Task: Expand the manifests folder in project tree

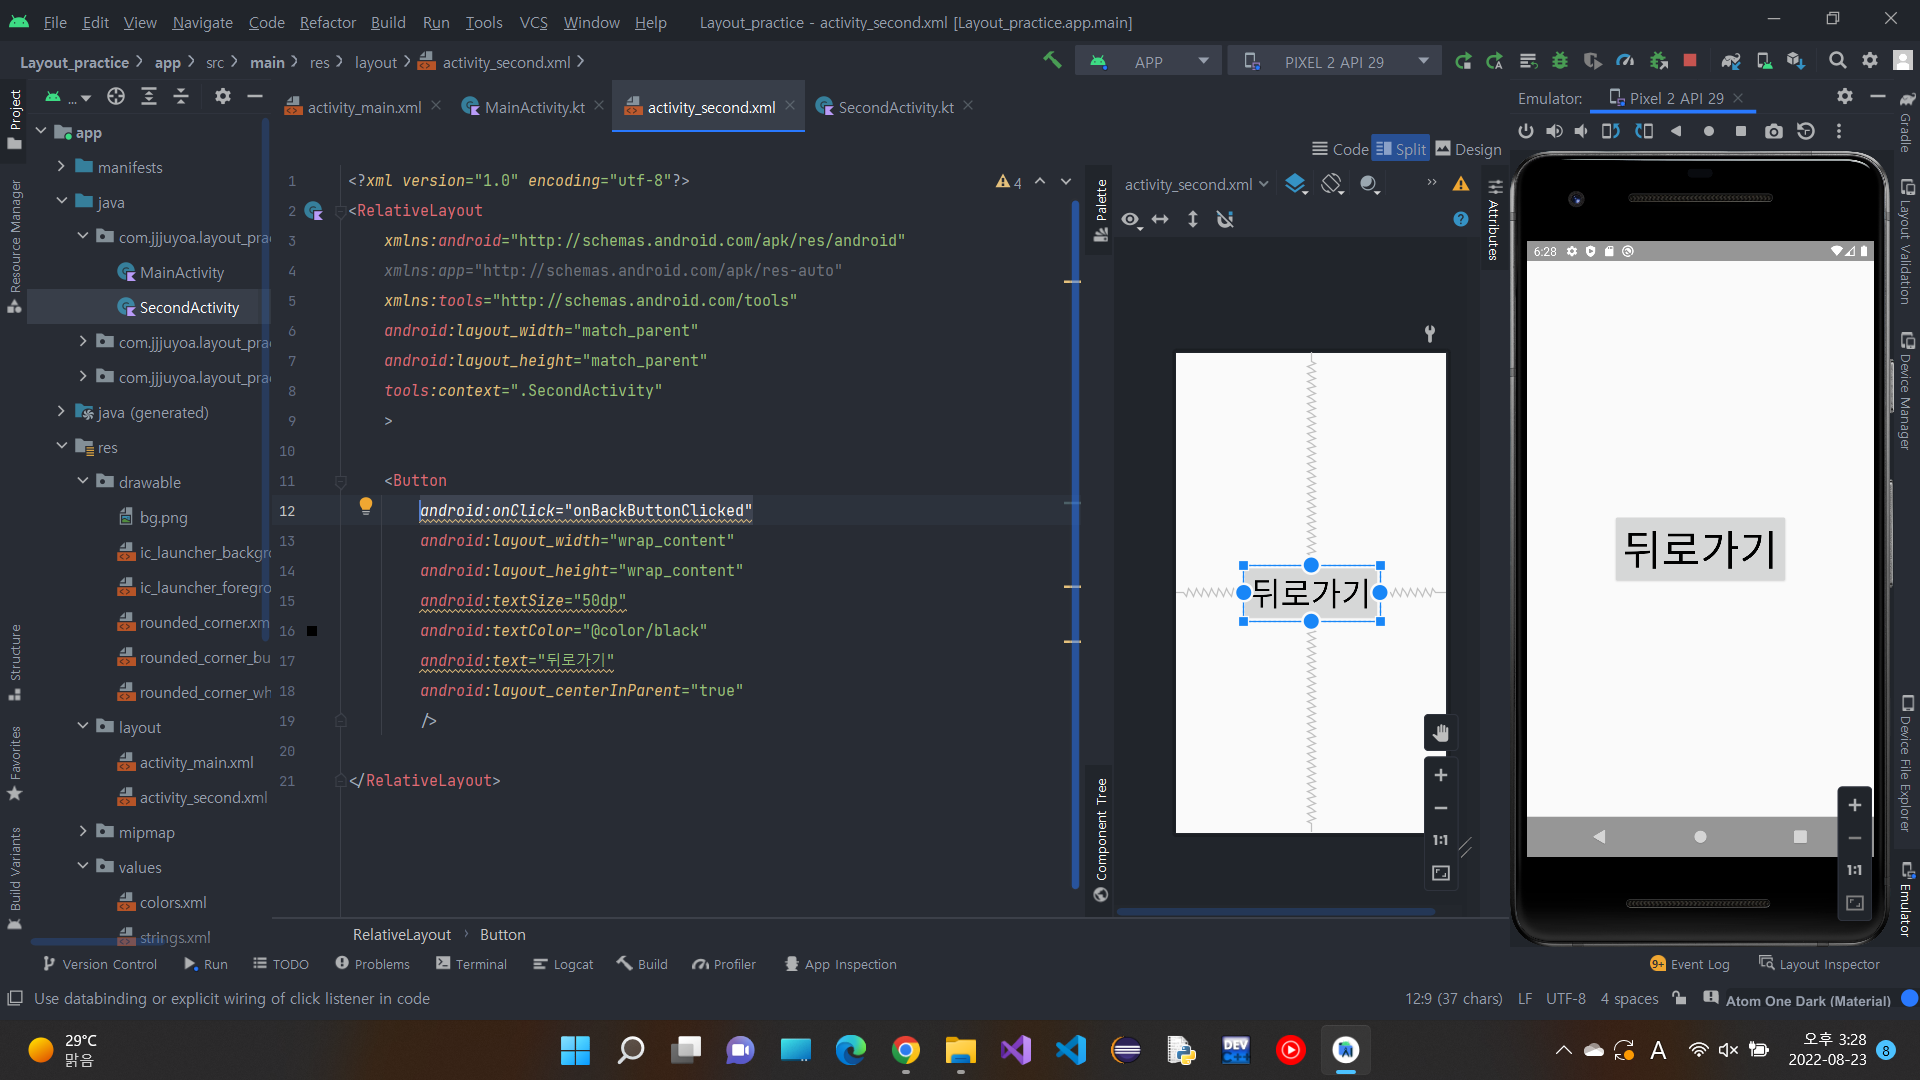Action: (x=61, y=167)
